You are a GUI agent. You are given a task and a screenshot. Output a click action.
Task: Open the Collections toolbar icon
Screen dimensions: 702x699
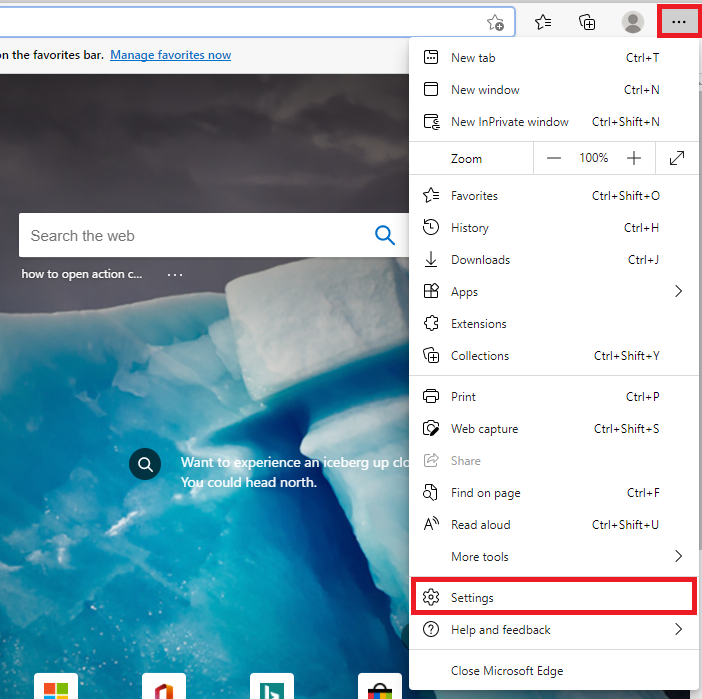click(x=588, y=22)
